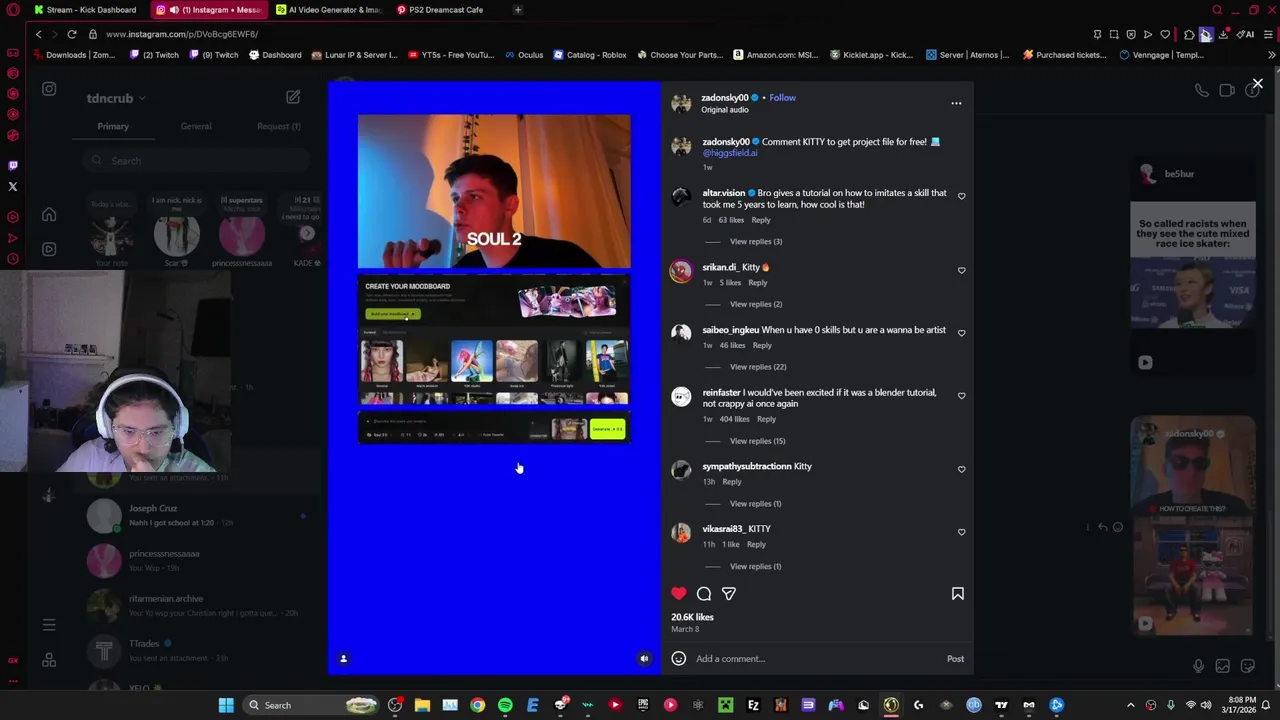1280x720 pixels.
Task: Reply to altar.vision's comment
Action: [761, 220]
